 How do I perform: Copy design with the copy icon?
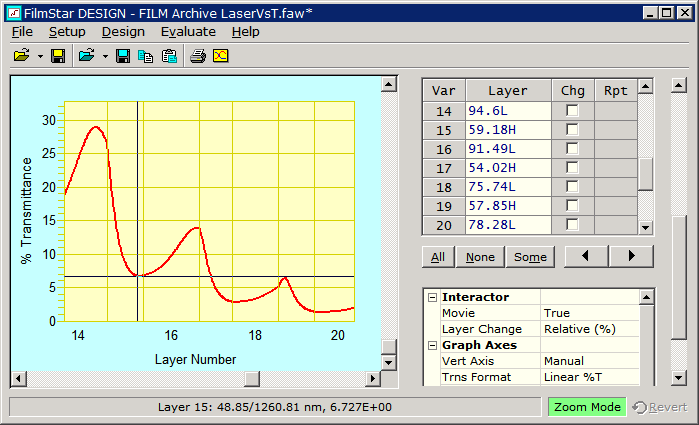point(145,56)
